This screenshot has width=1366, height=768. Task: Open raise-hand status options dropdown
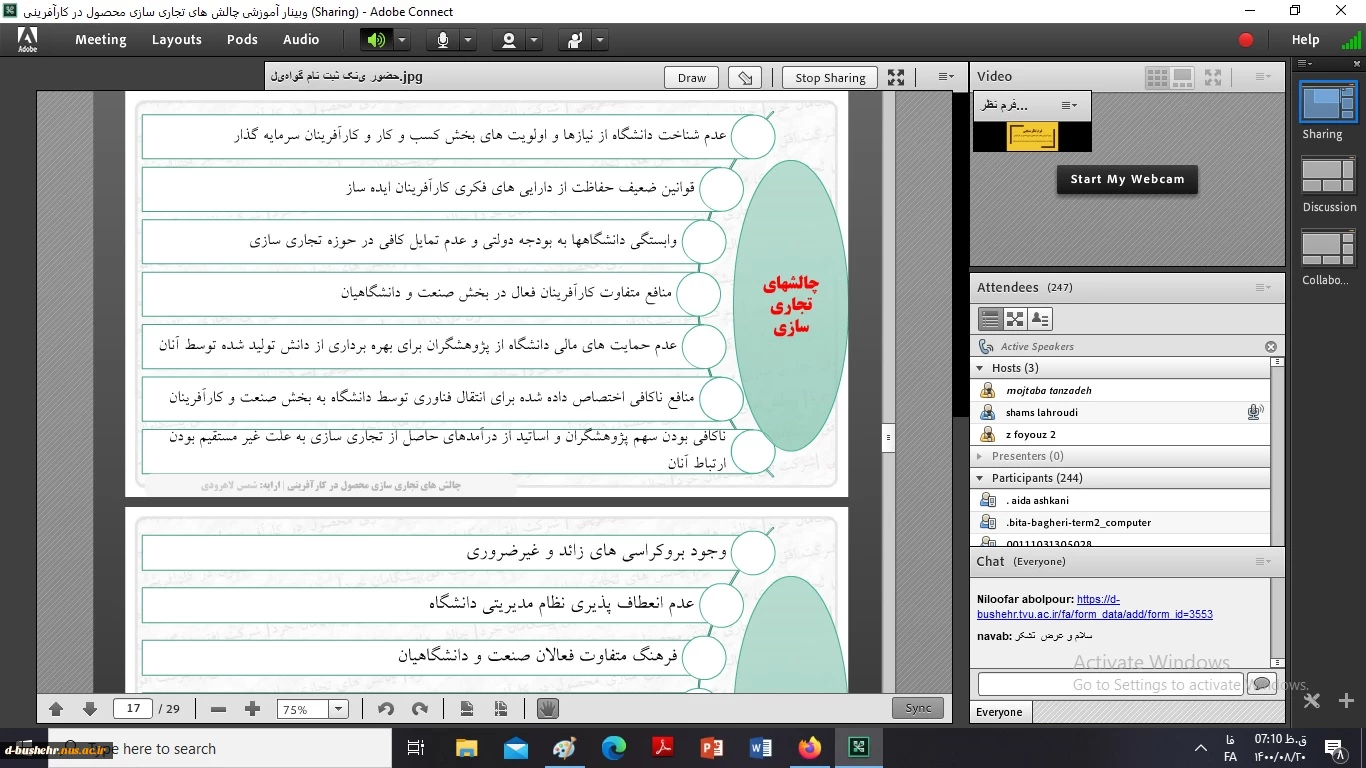[x=600, y=40]
